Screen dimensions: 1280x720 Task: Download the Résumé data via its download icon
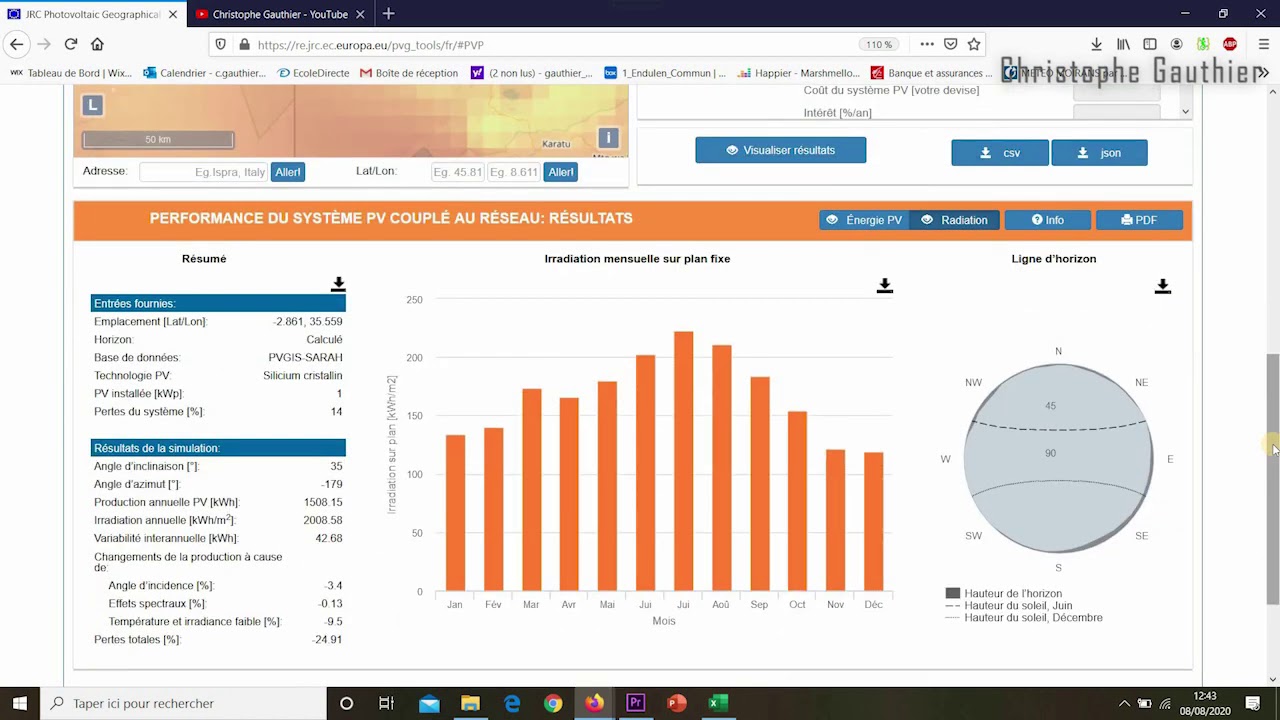pyautogui.click(x=338, y=285)
